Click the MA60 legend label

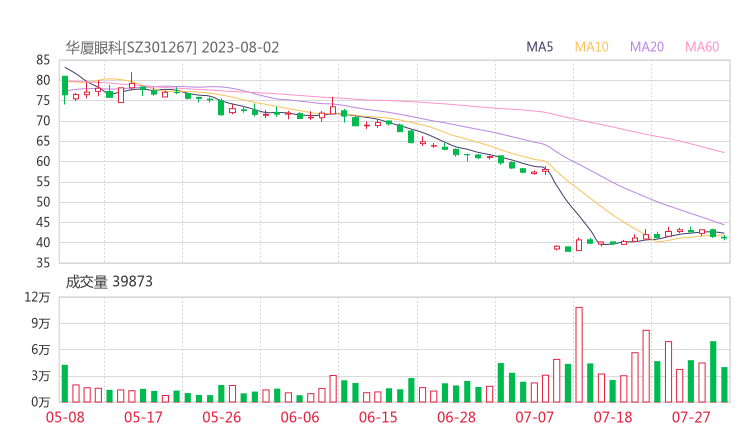coord(702,47)
